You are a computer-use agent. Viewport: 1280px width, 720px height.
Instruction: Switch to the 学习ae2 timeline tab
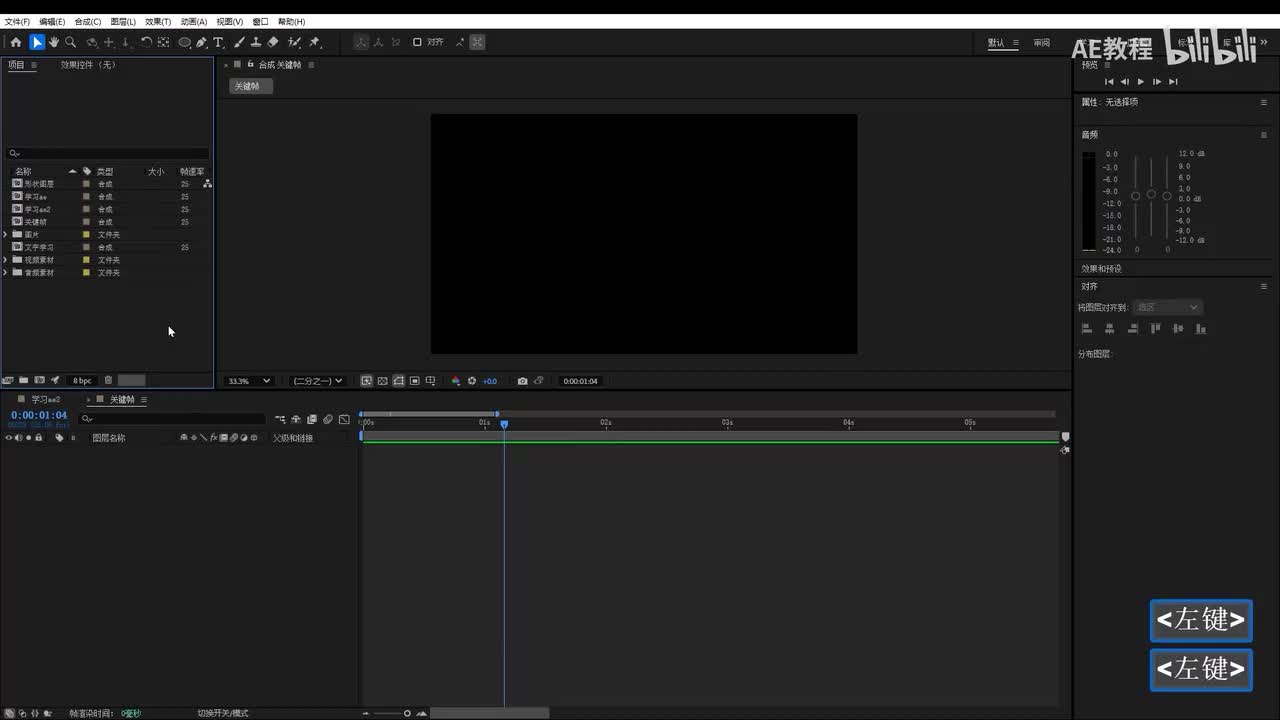[45, 400]
